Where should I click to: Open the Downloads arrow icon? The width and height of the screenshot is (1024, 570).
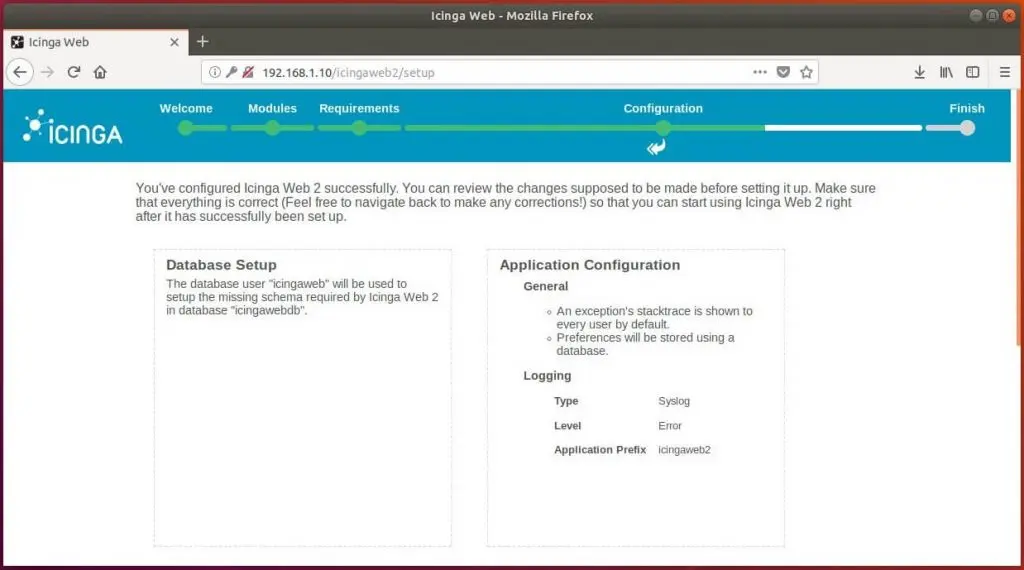[920, 72]
